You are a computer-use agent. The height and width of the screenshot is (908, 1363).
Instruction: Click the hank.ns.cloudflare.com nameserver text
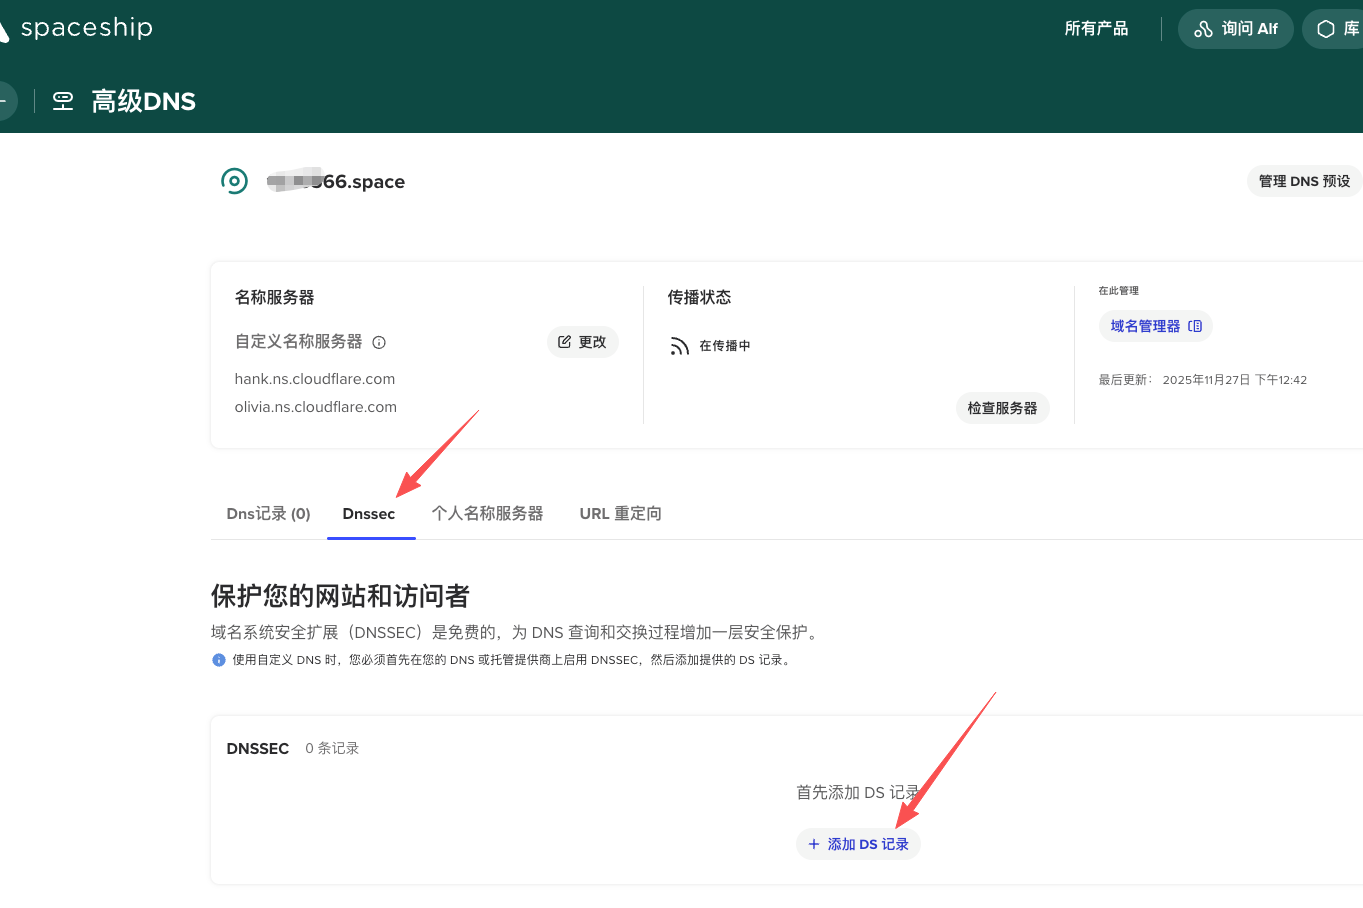click(315, 379)
